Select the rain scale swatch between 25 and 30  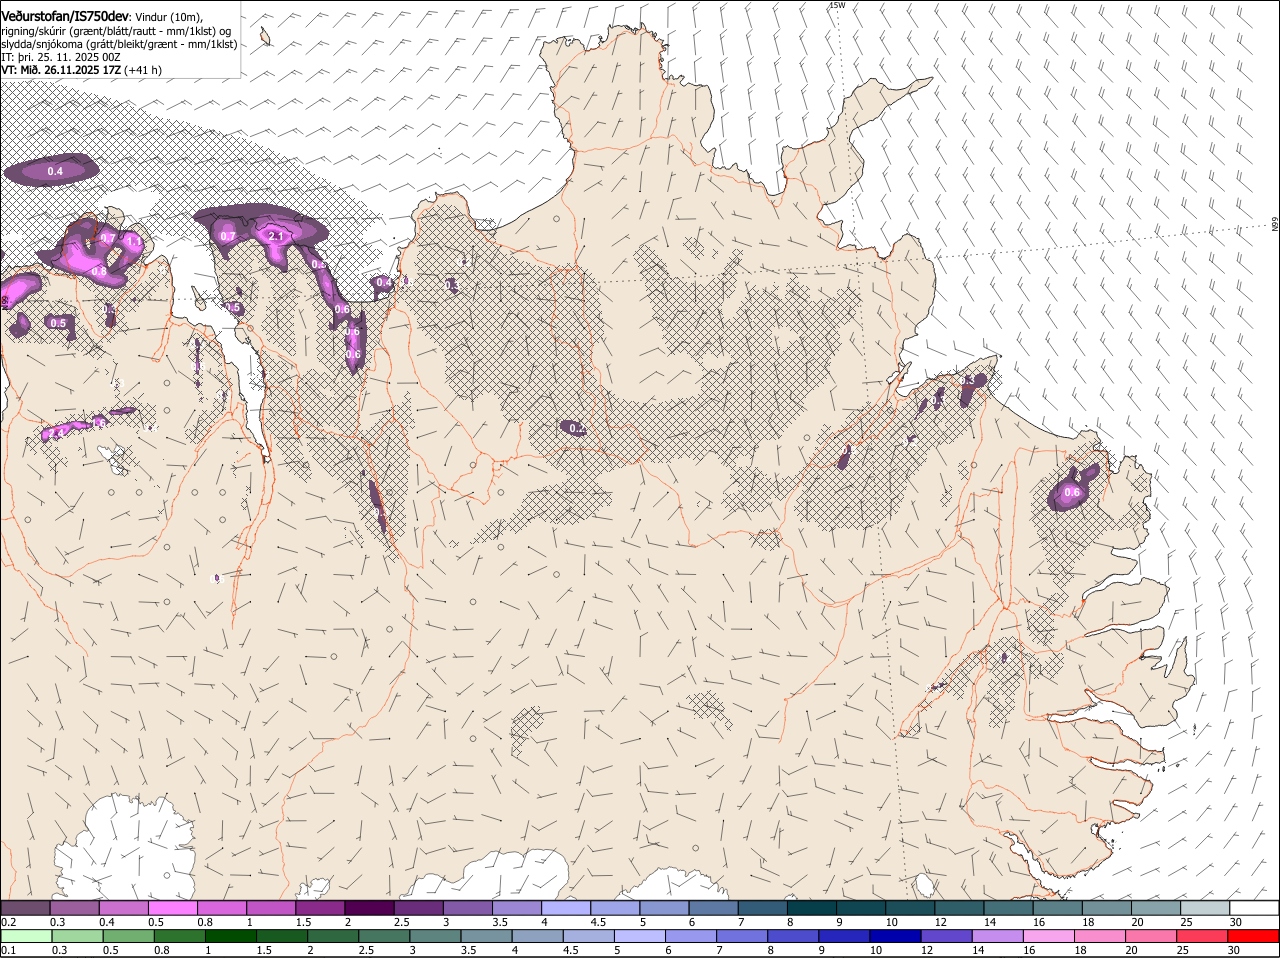(x=1204, y=936)
